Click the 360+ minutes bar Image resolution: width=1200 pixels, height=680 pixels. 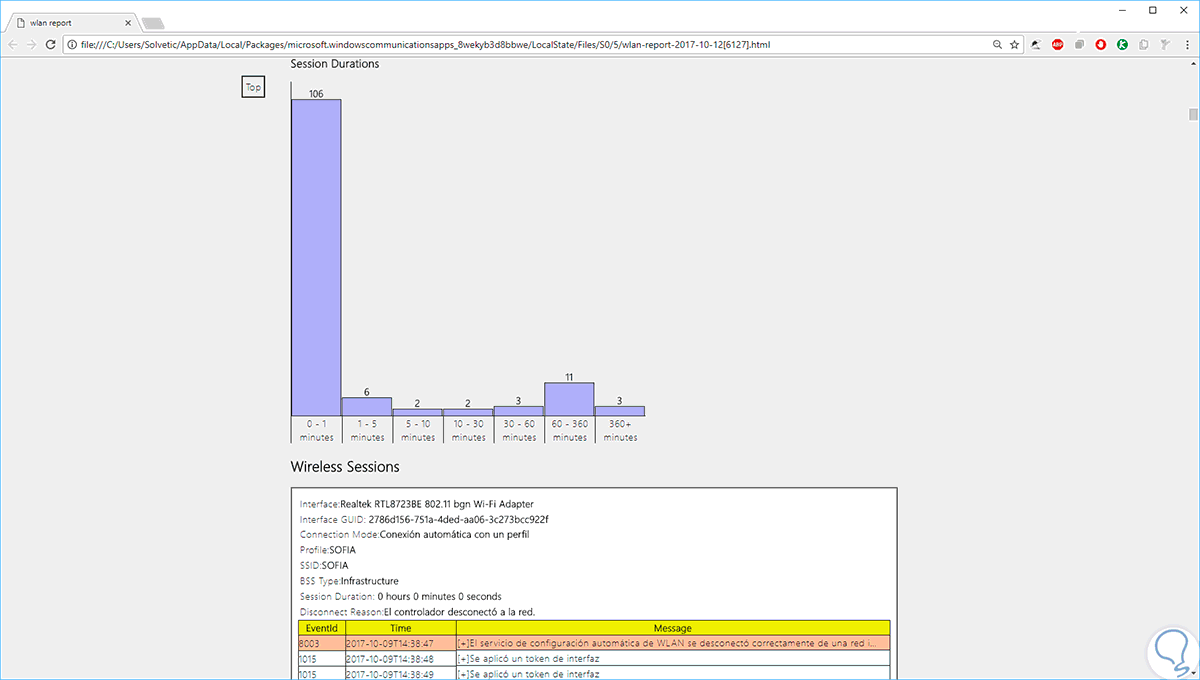point(619,411)
